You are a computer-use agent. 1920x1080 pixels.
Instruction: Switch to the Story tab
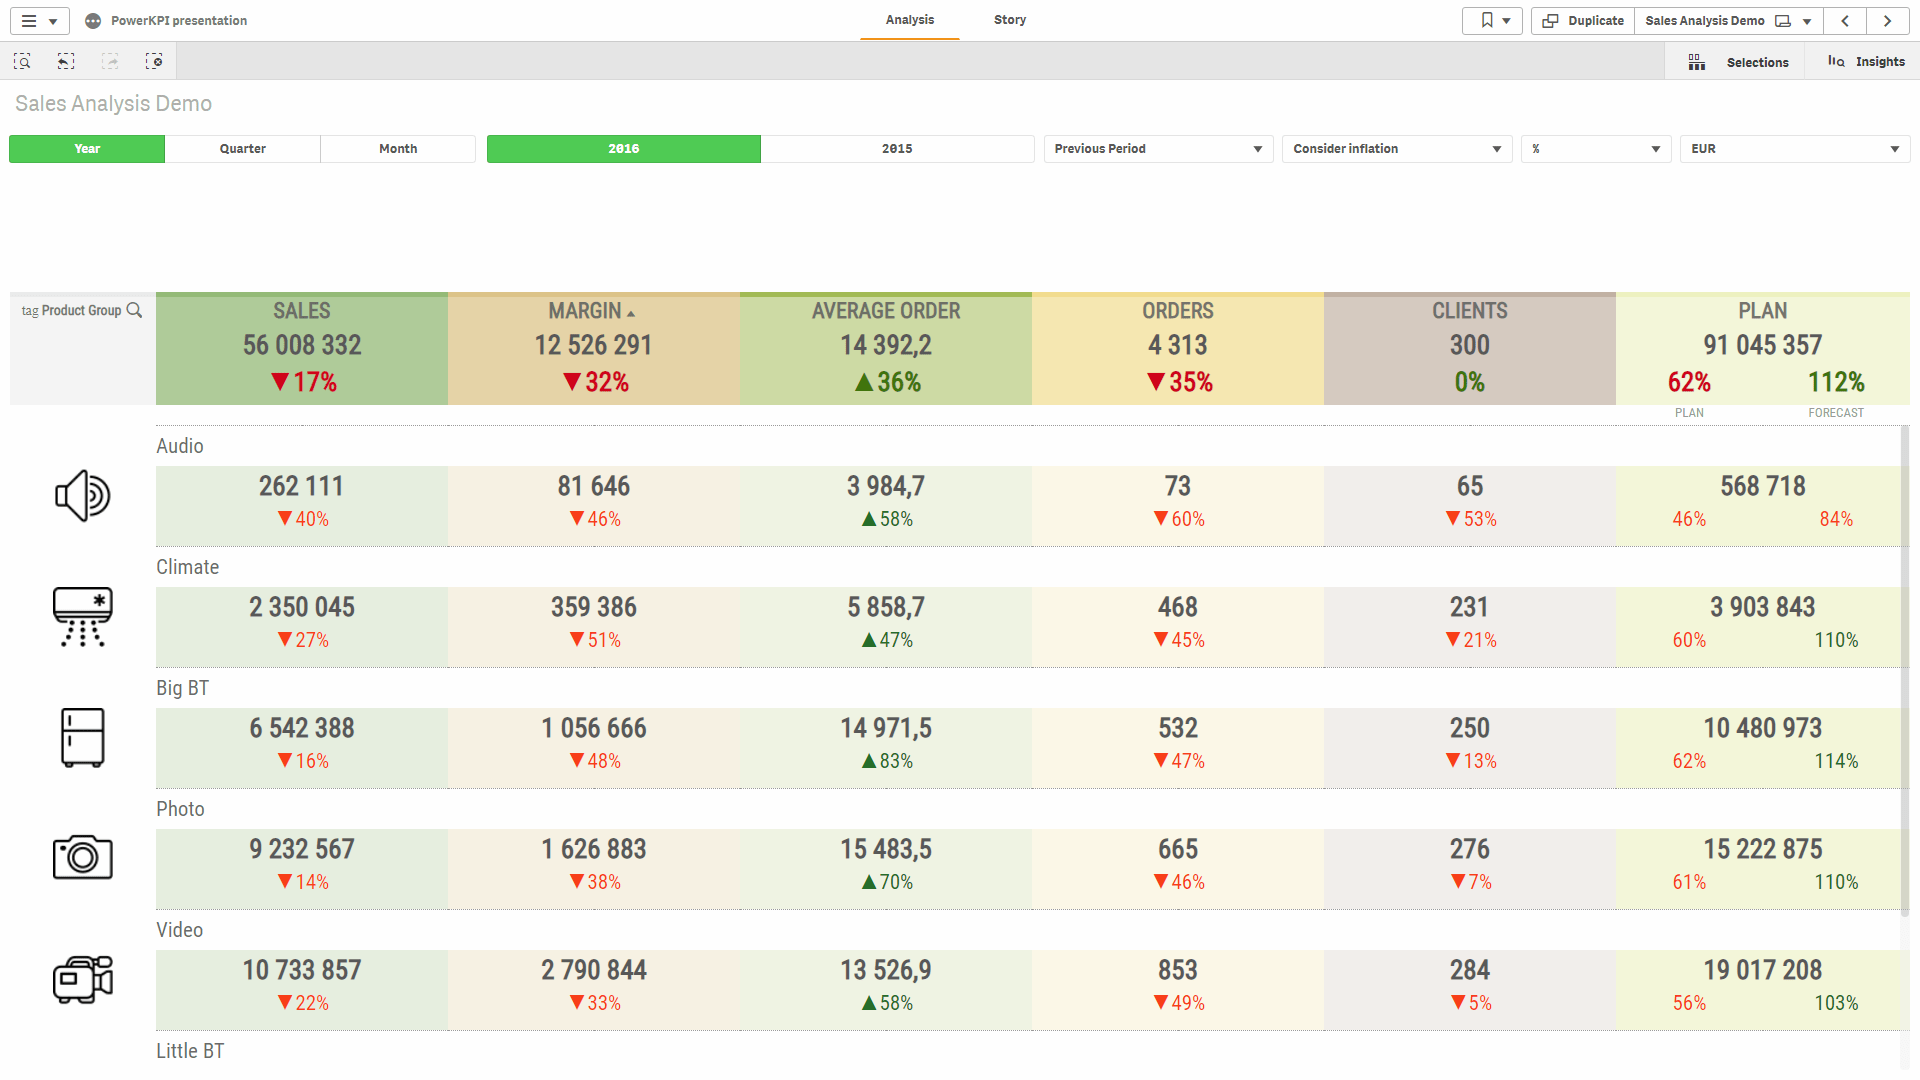click(1009, 20)
